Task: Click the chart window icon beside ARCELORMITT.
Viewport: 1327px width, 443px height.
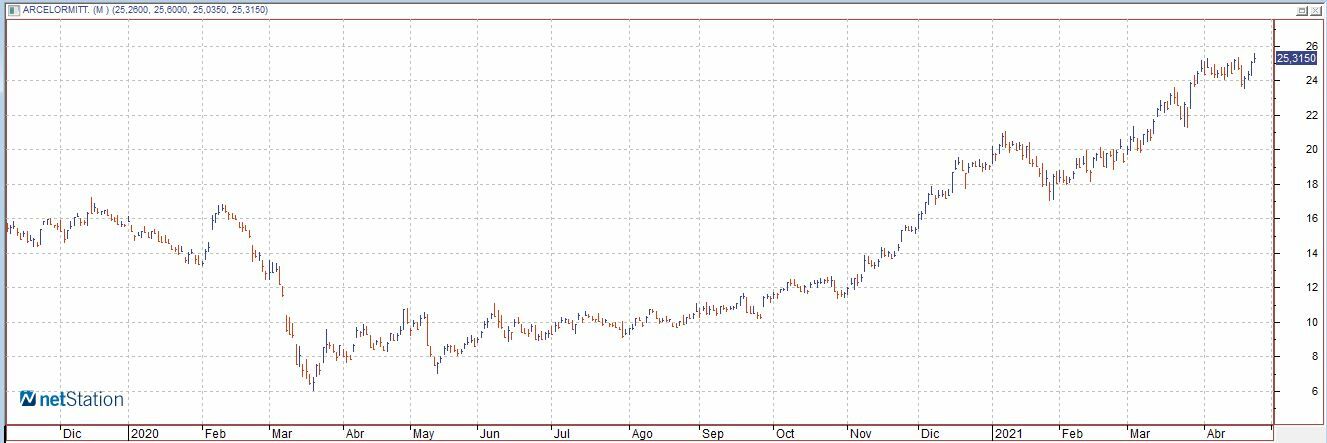Action: click(12, 9)
